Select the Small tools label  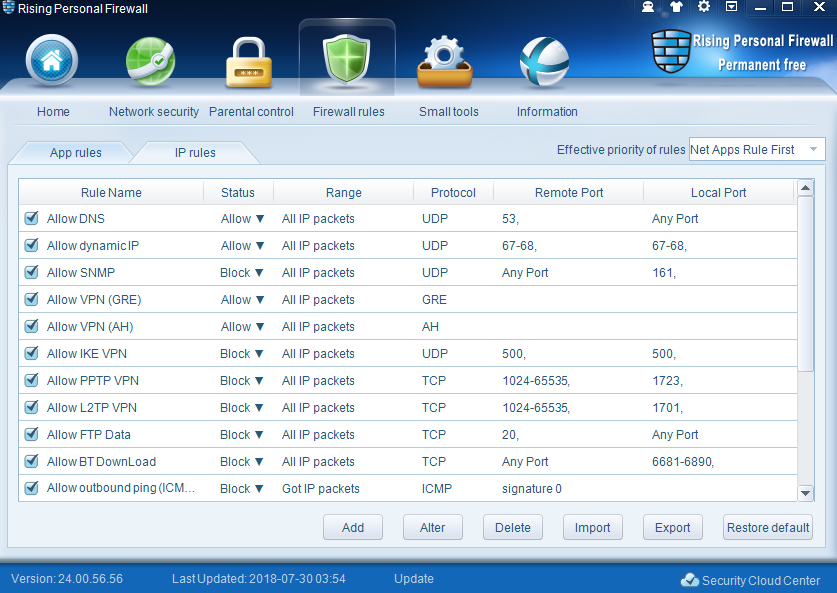click(448, 112)
